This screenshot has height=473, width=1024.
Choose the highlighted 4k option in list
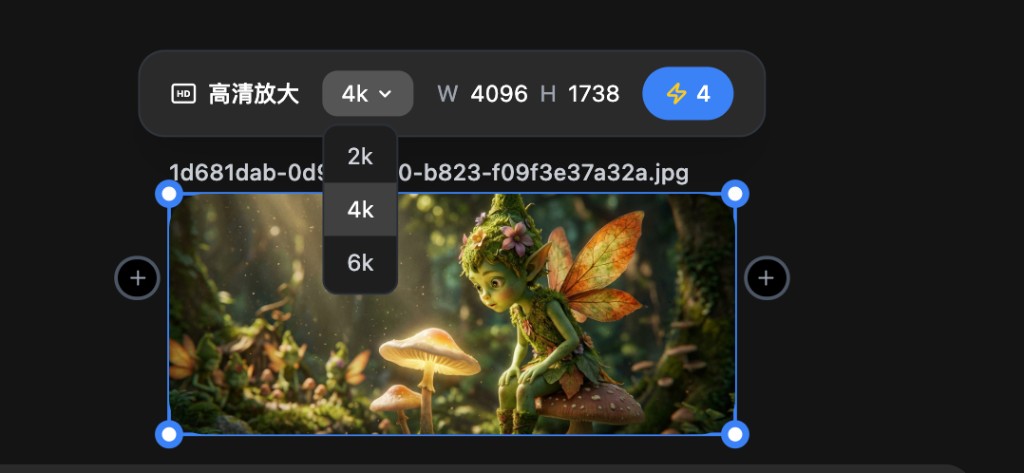[x=360, y=210]
